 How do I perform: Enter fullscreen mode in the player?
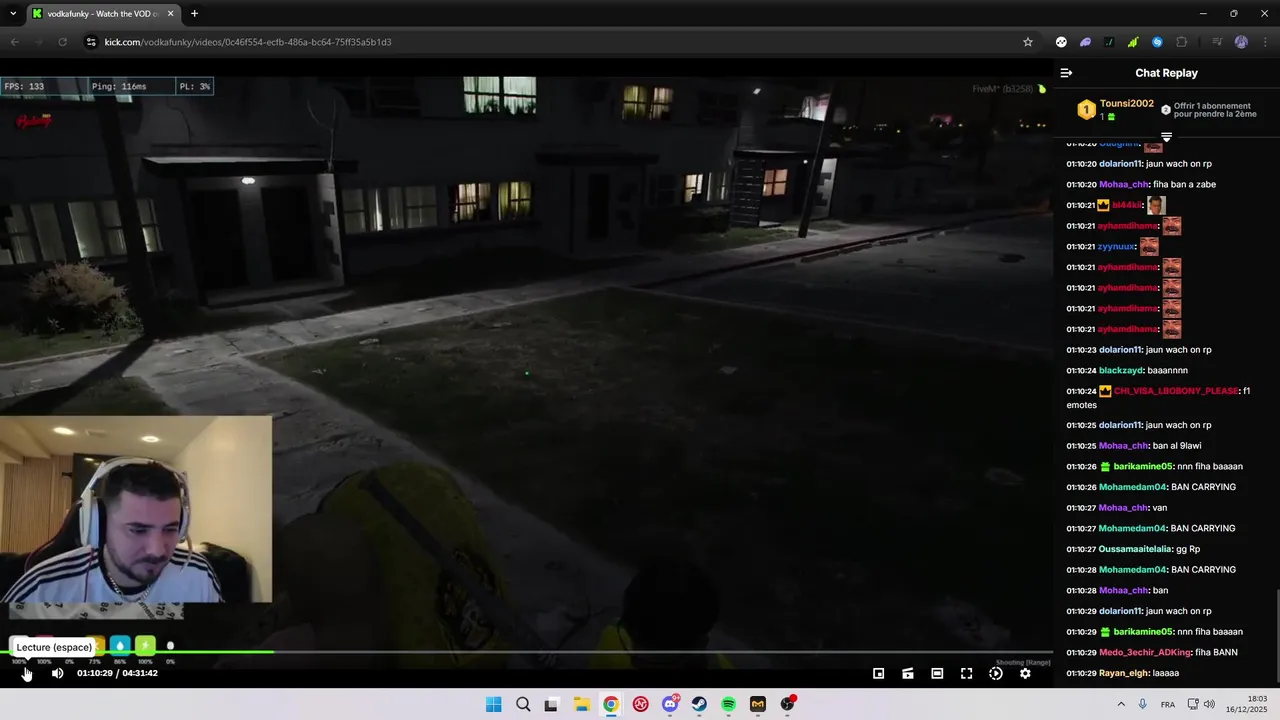click(x=966, y=673)
